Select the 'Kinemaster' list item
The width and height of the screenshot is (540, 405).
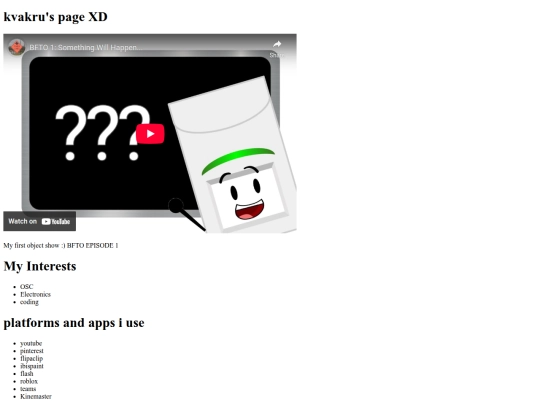[x=36, y=396]
